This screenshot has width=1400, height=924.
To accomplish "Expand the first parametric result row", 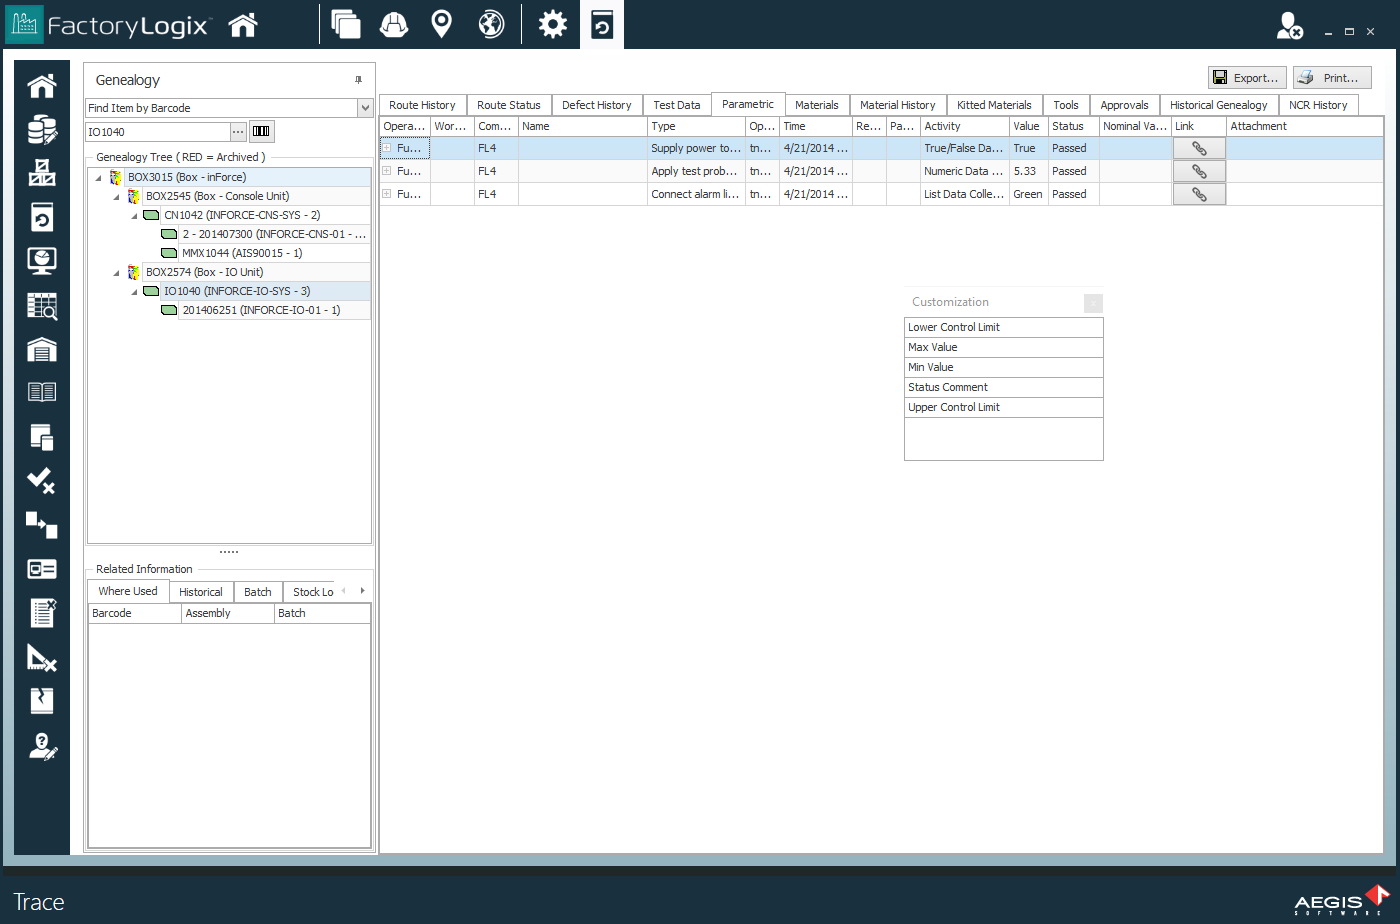I will click(385, 147).
